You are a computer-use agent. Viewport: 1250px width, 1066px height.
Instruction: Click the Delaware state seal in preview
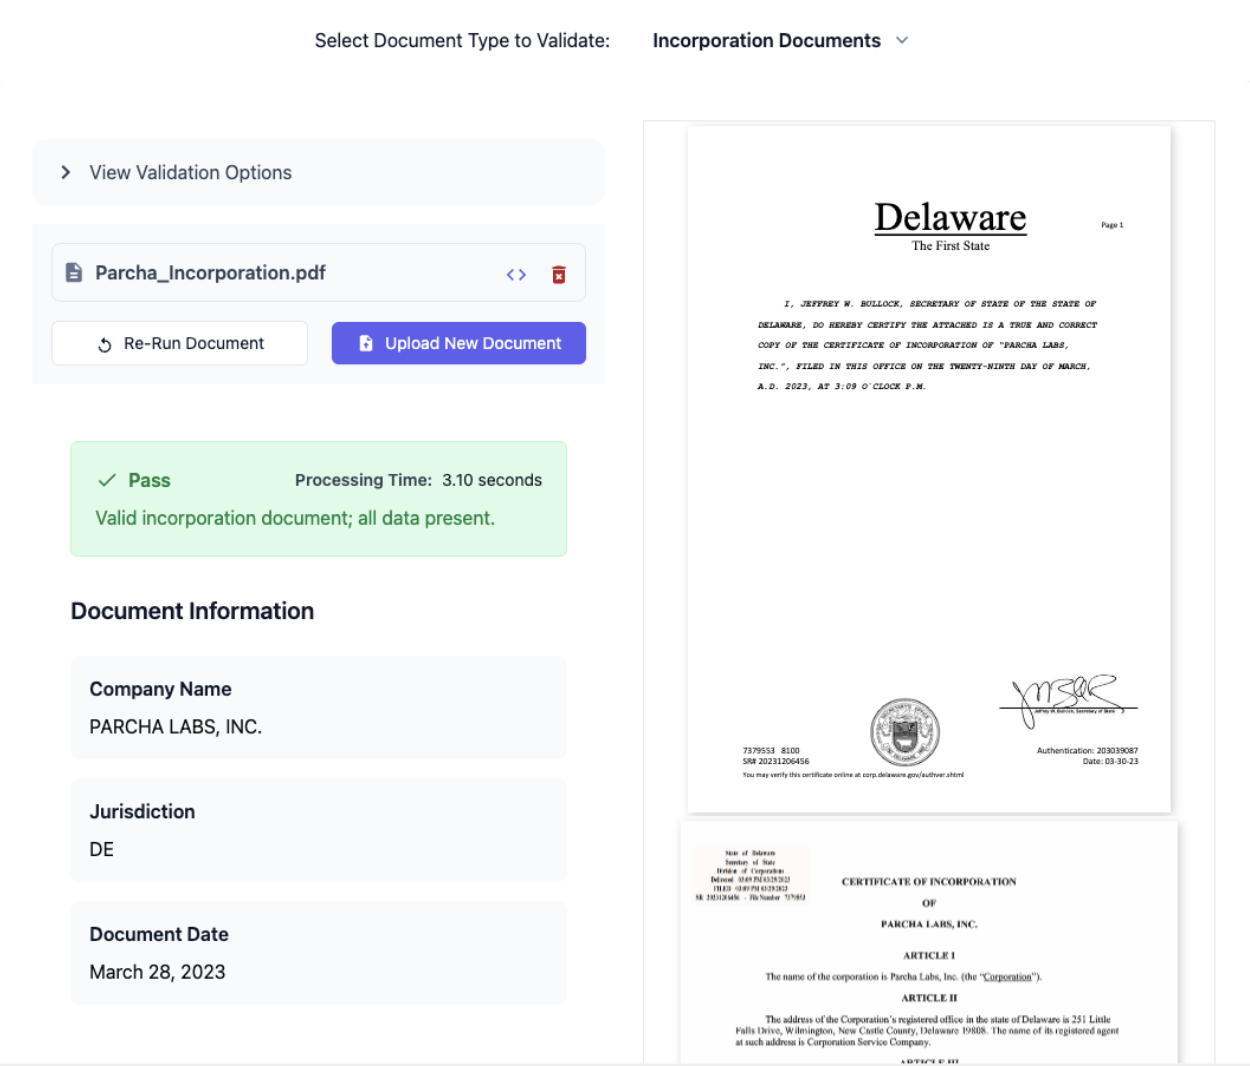(x=905, y=732)
